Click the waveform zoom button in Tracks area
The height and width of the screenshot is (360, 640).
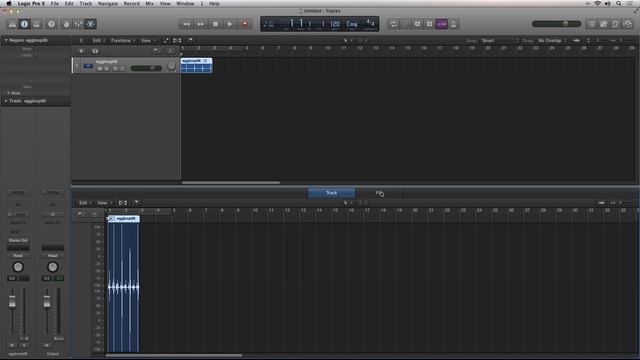tap(576, 40)
